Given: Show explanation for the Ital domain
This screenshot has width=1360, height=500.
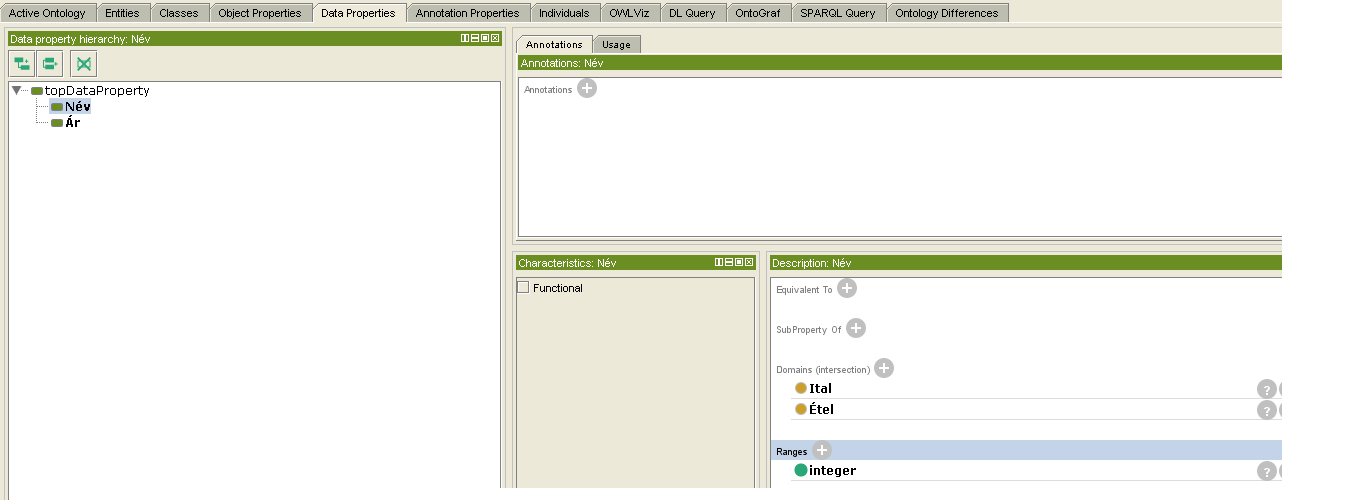Looking at the screenshot, I should pyautogui.click(x=1267, y=389).
